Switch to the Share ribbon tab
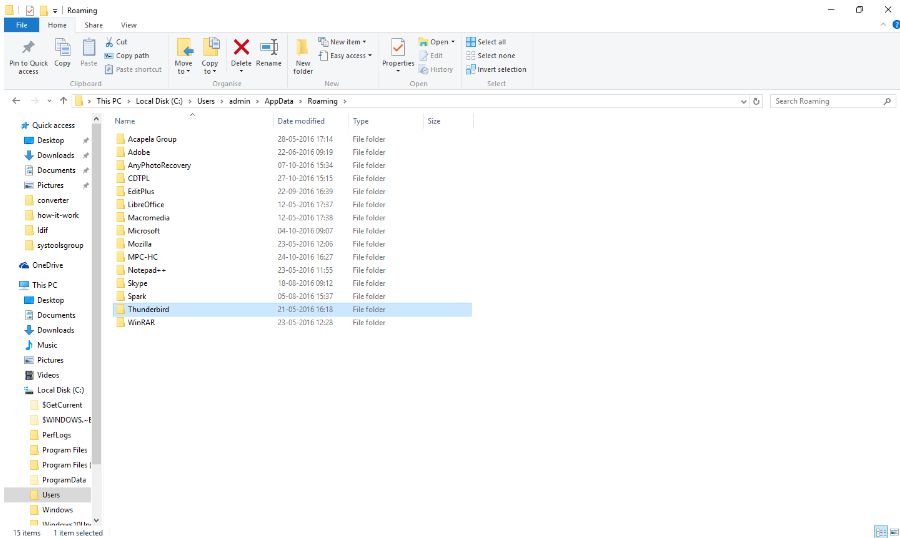 click(x=94, y=25)
